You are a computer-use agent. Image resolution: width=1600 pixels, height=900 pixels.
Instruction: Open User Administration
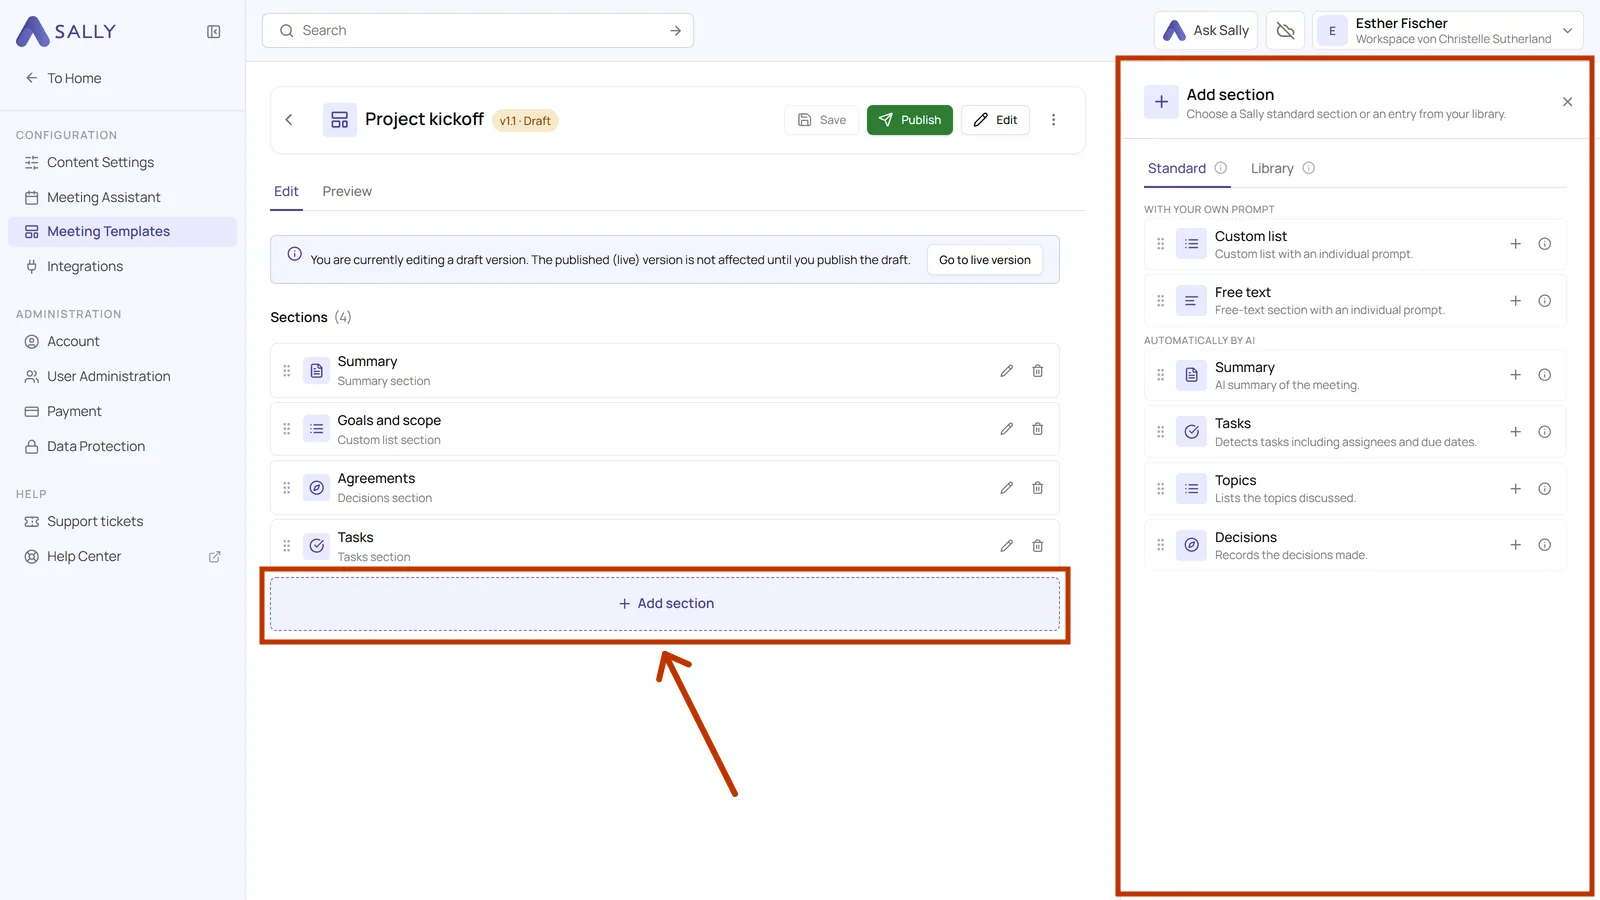coord(122,376)
